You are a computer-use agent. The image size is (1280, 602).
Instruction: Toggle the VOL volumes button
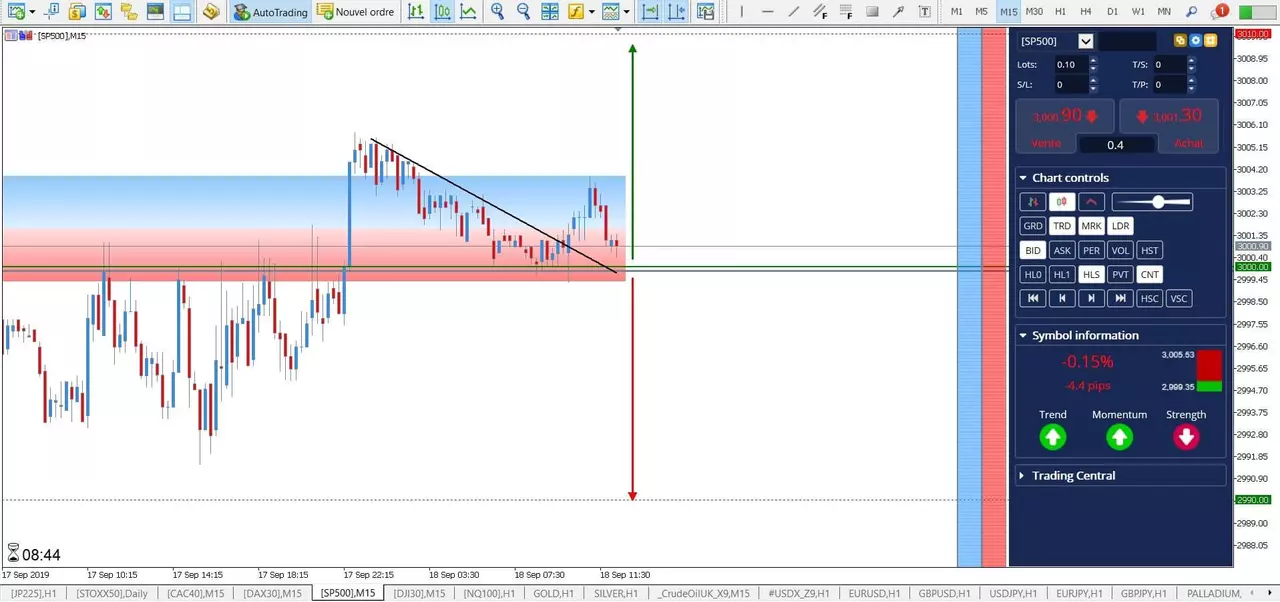pos(1121,250)
